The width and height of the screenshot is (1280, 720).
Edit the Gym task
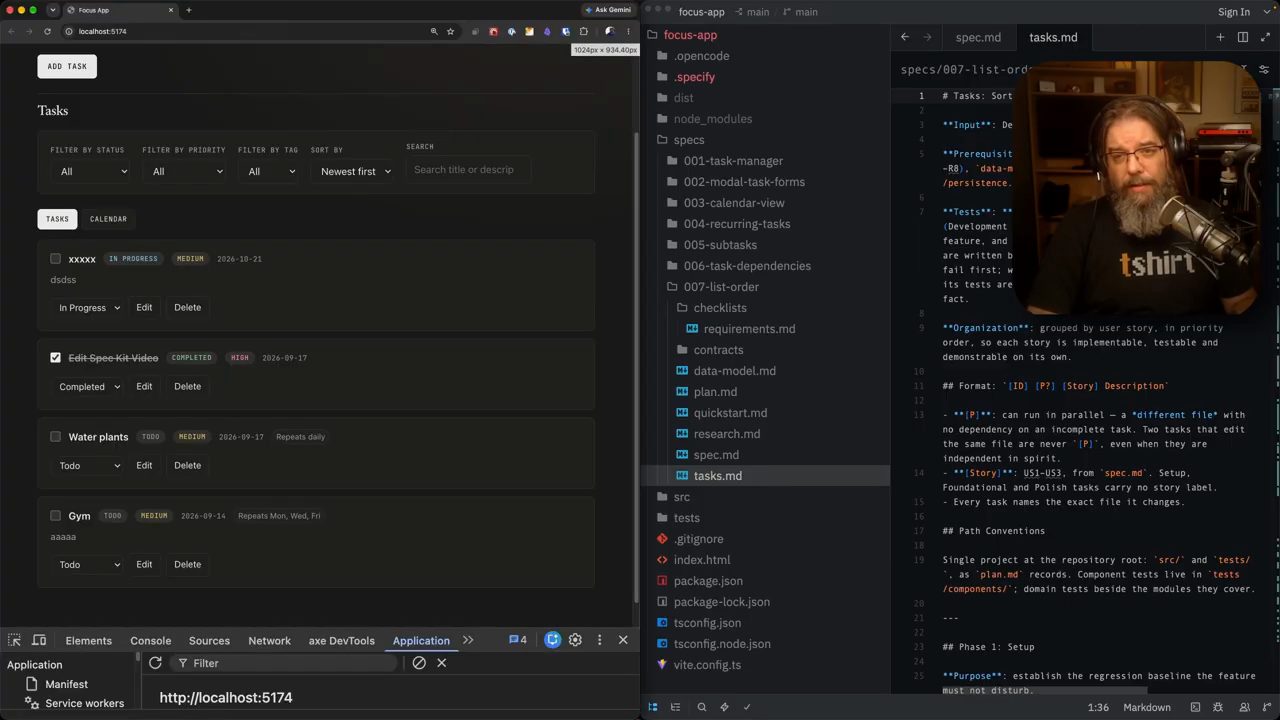pyautogui.click(x=144, y=564)
